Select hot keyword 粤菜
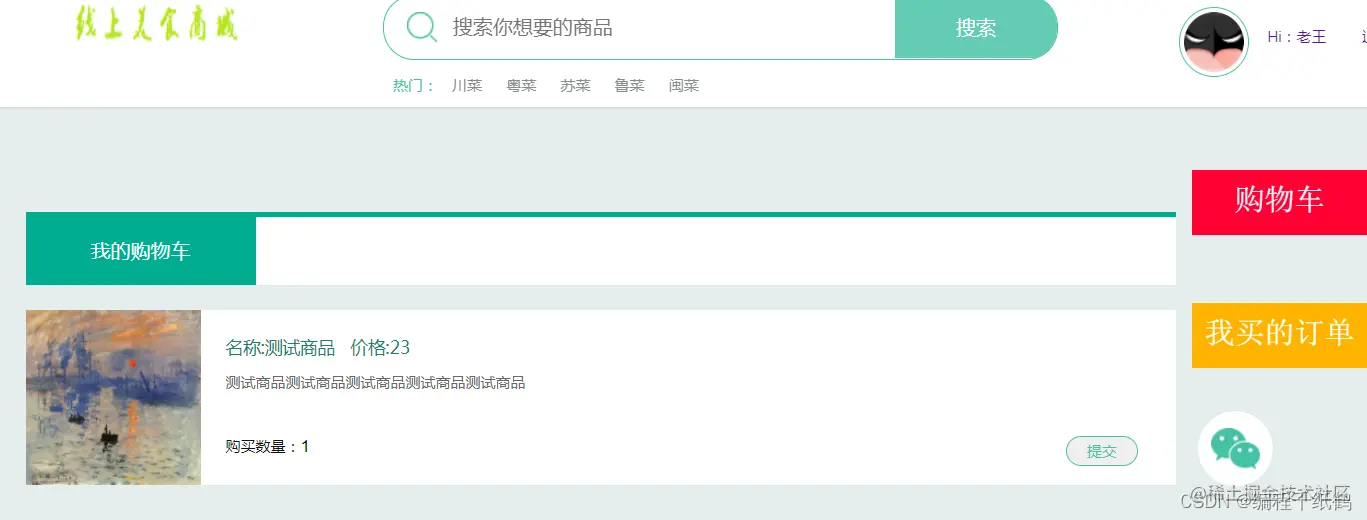 click(x=521, y=86)
